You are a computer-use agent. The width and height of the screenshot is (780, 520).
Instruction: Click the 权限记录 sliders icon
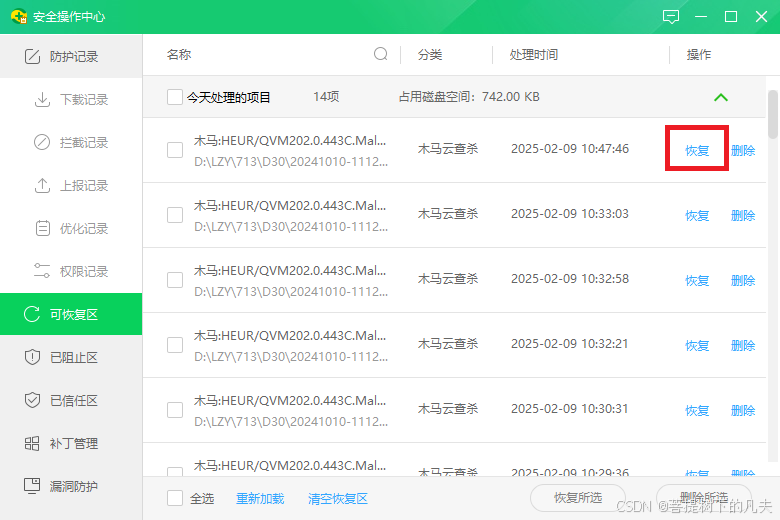point(42,271)
